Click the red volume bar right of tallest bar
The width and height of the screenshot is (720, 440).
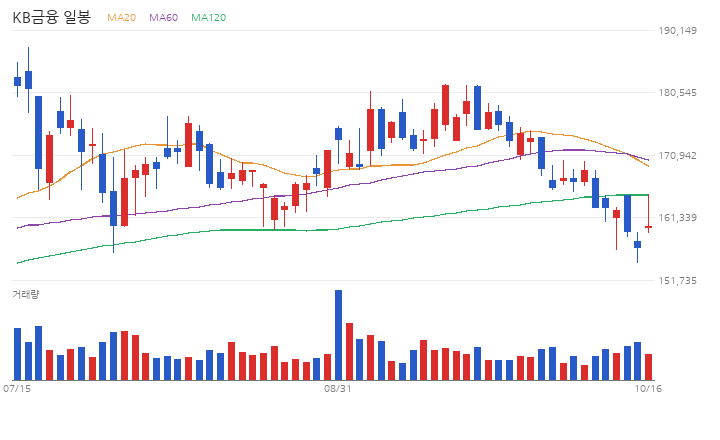349,351
